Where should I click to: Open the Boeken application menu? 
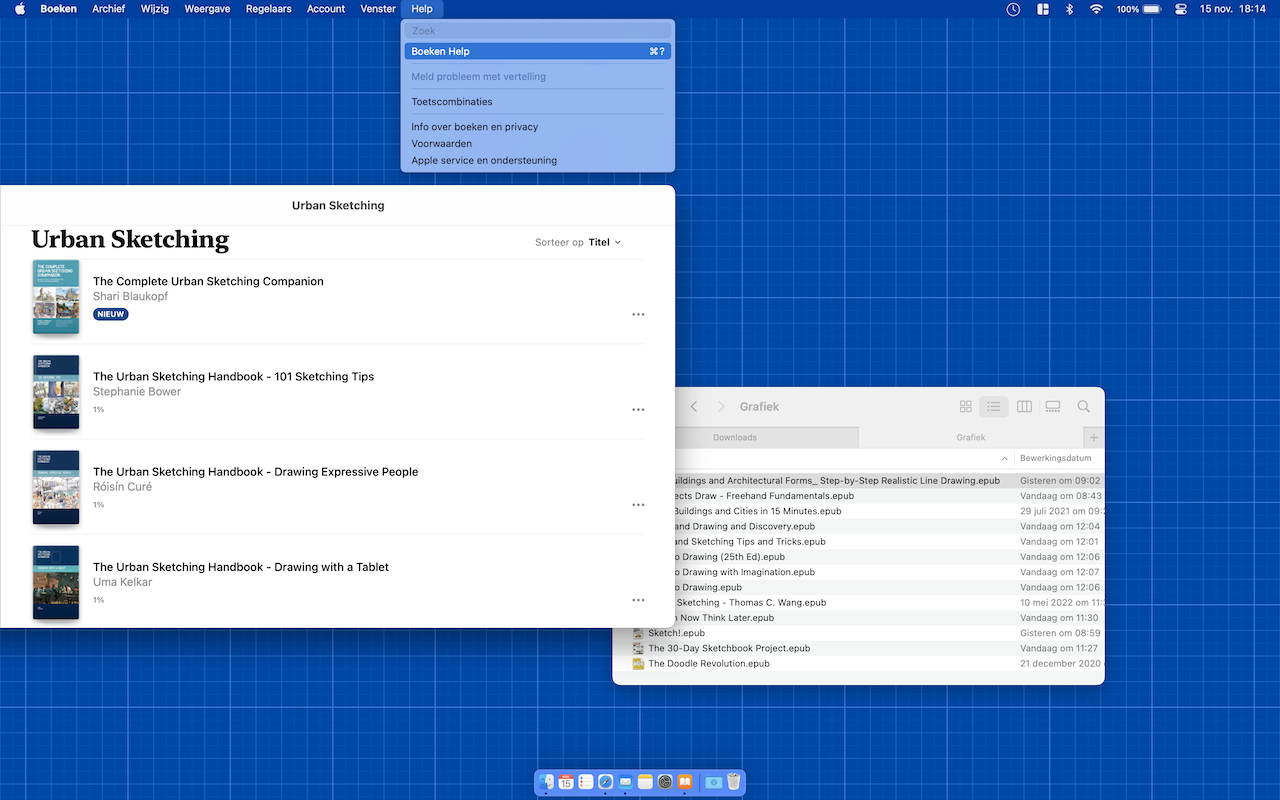pos(58,9)
